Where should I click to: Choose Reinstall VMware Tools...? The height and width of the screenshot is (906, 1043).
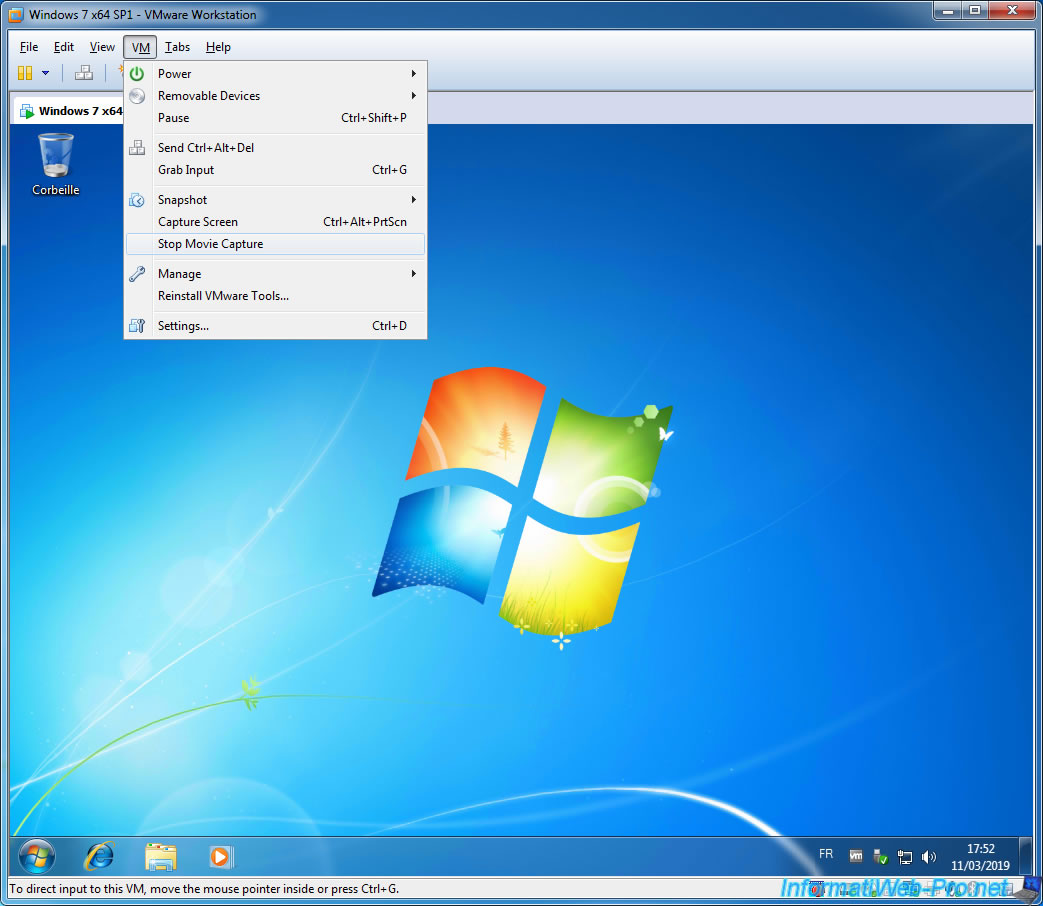pyautogui.click(x=275, y=296)
